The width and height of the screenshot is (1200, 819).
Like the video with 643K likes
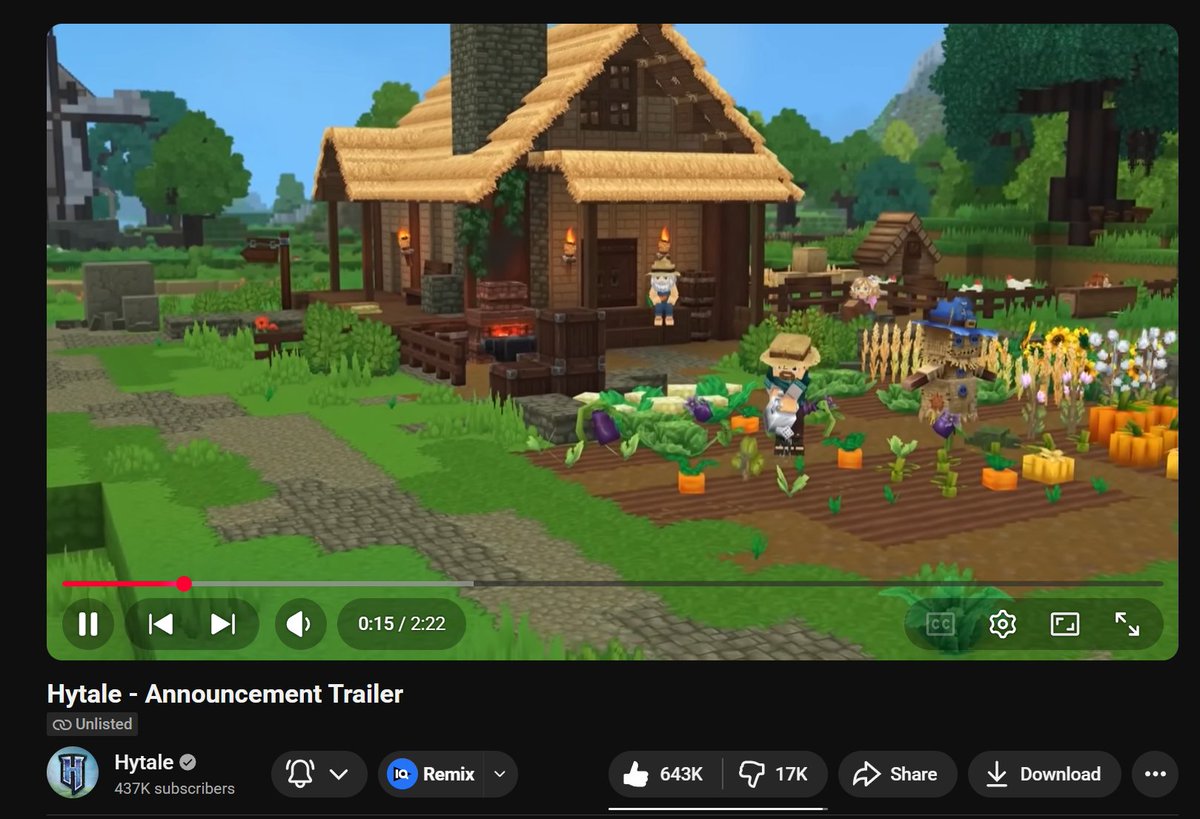(x=665, y=774)
